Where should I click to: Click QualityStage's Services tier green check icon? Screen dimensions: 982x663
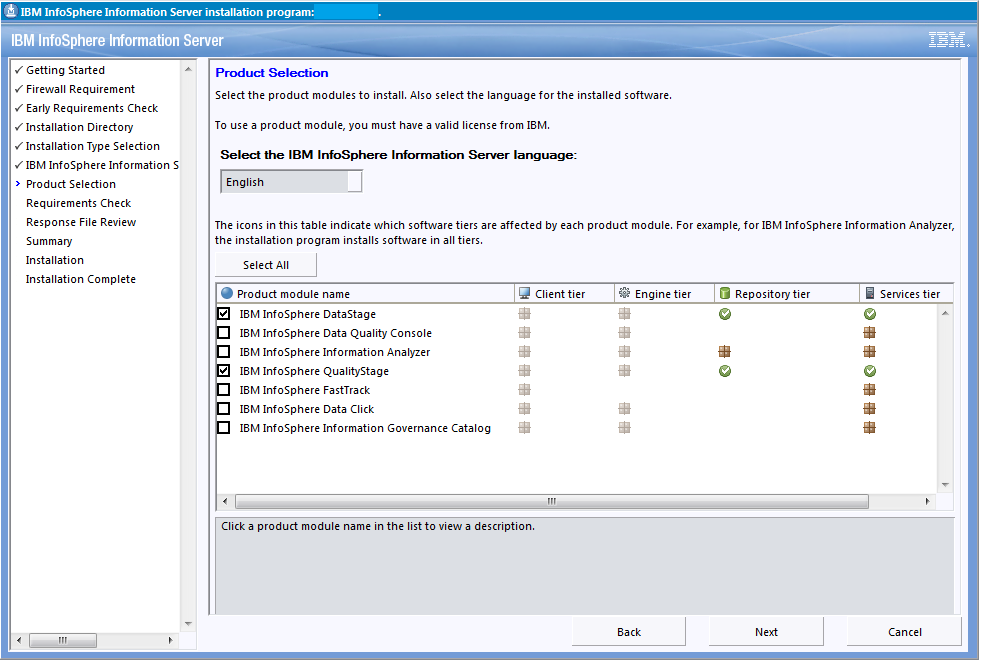tap(869, 371)
